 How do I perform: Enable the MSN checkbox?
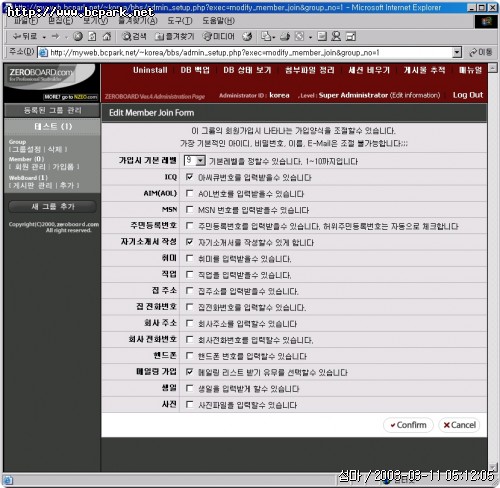tap(189, 210)
